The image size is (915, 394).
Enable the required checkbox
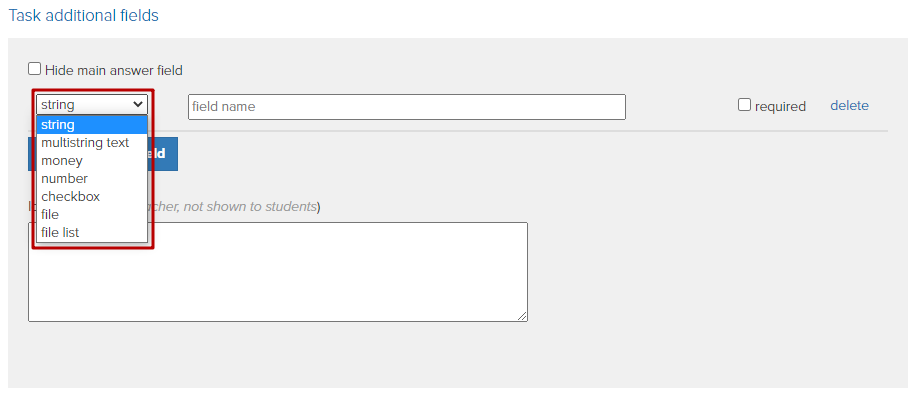[744, 105]
